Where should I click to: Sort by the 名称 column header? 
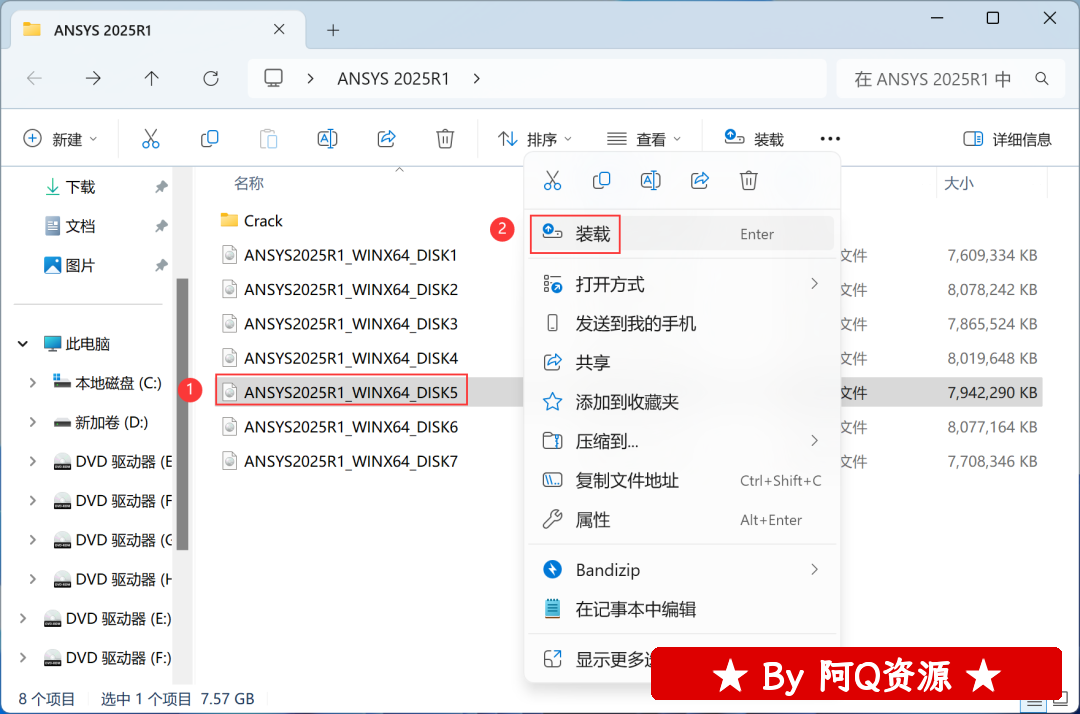[x=249, y=183]
